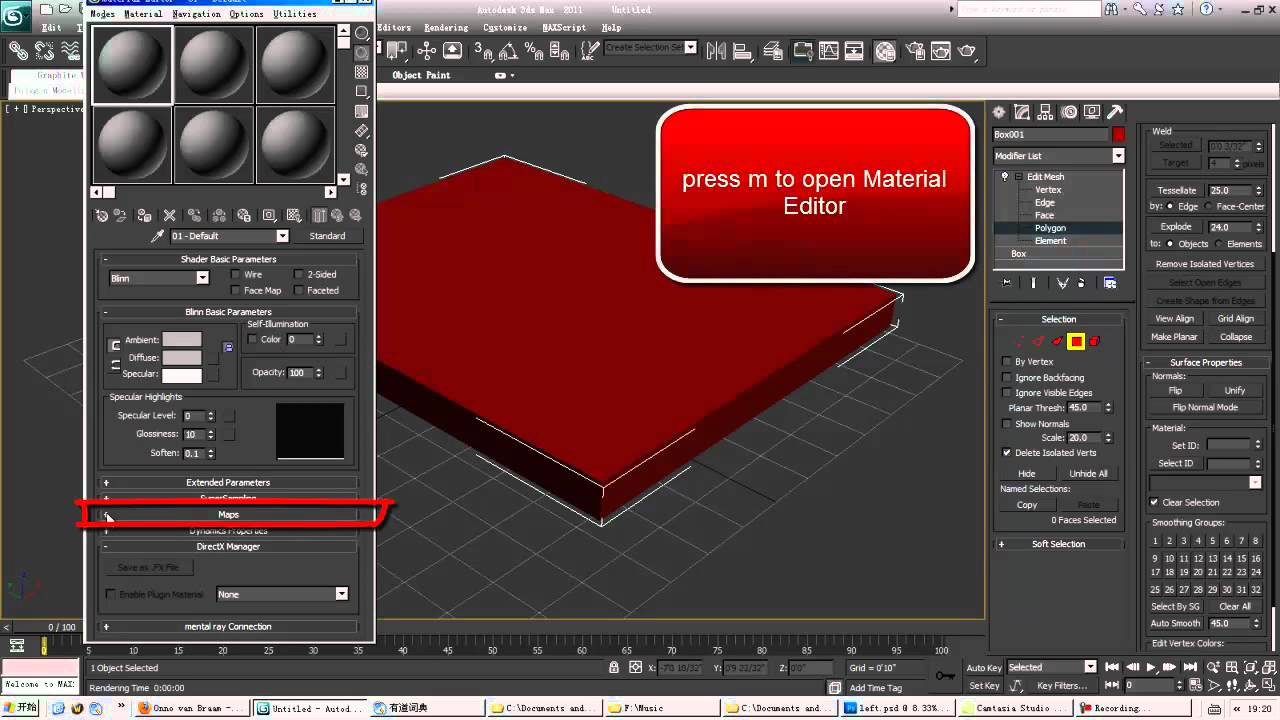Open the Motion command panel tab

(1069, 112)
